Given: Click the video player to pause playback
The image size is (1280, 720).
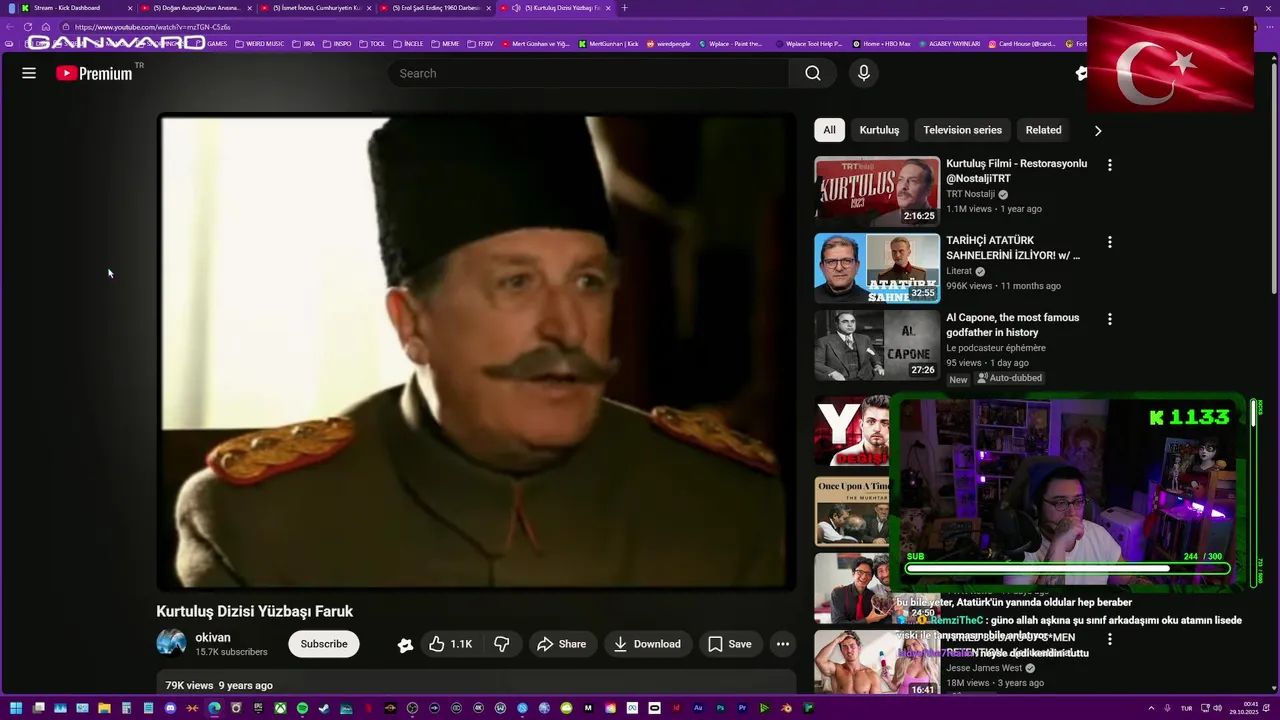Looking at the screenshot, I should coord(476,352).
